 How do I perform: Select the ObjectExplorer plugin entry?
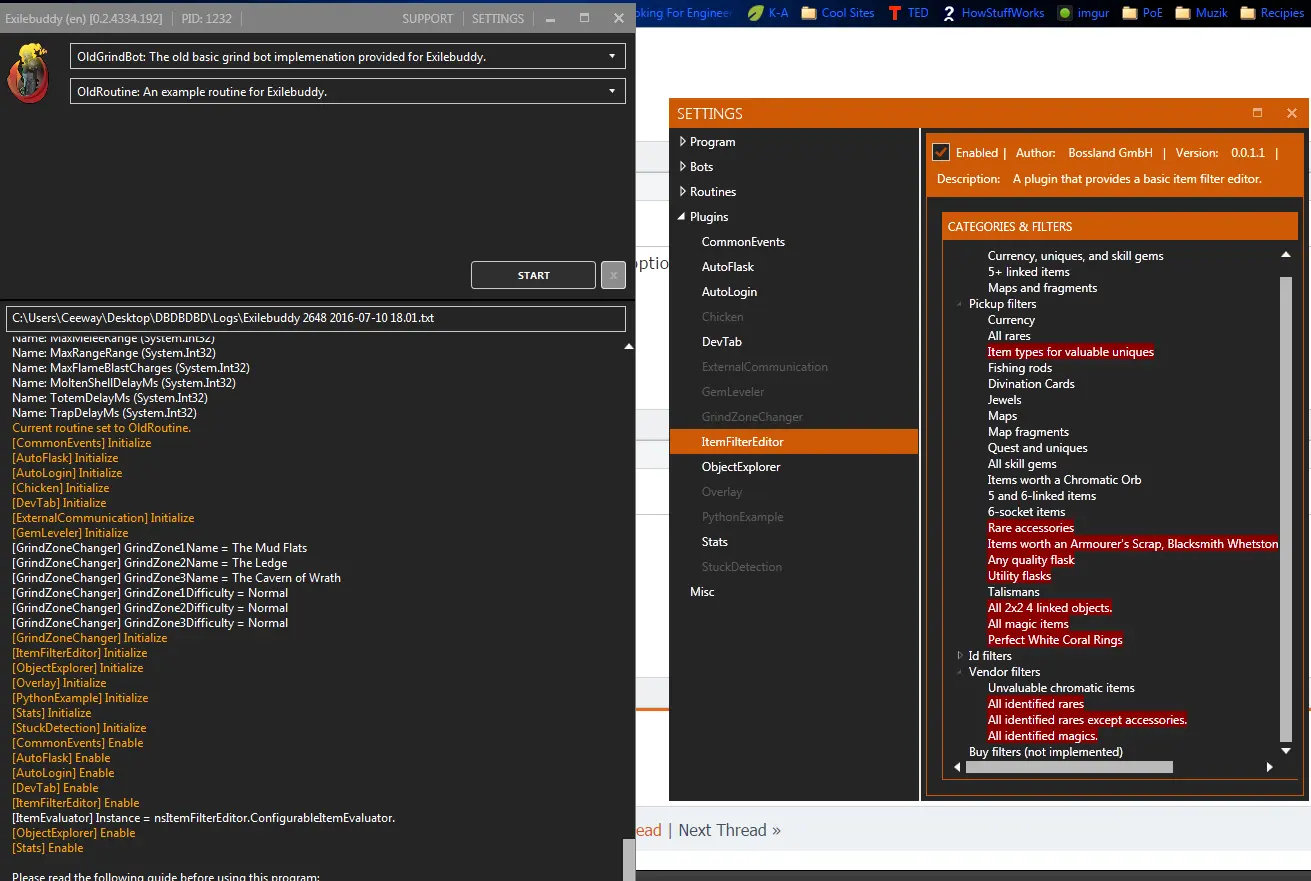pos(741,467)
